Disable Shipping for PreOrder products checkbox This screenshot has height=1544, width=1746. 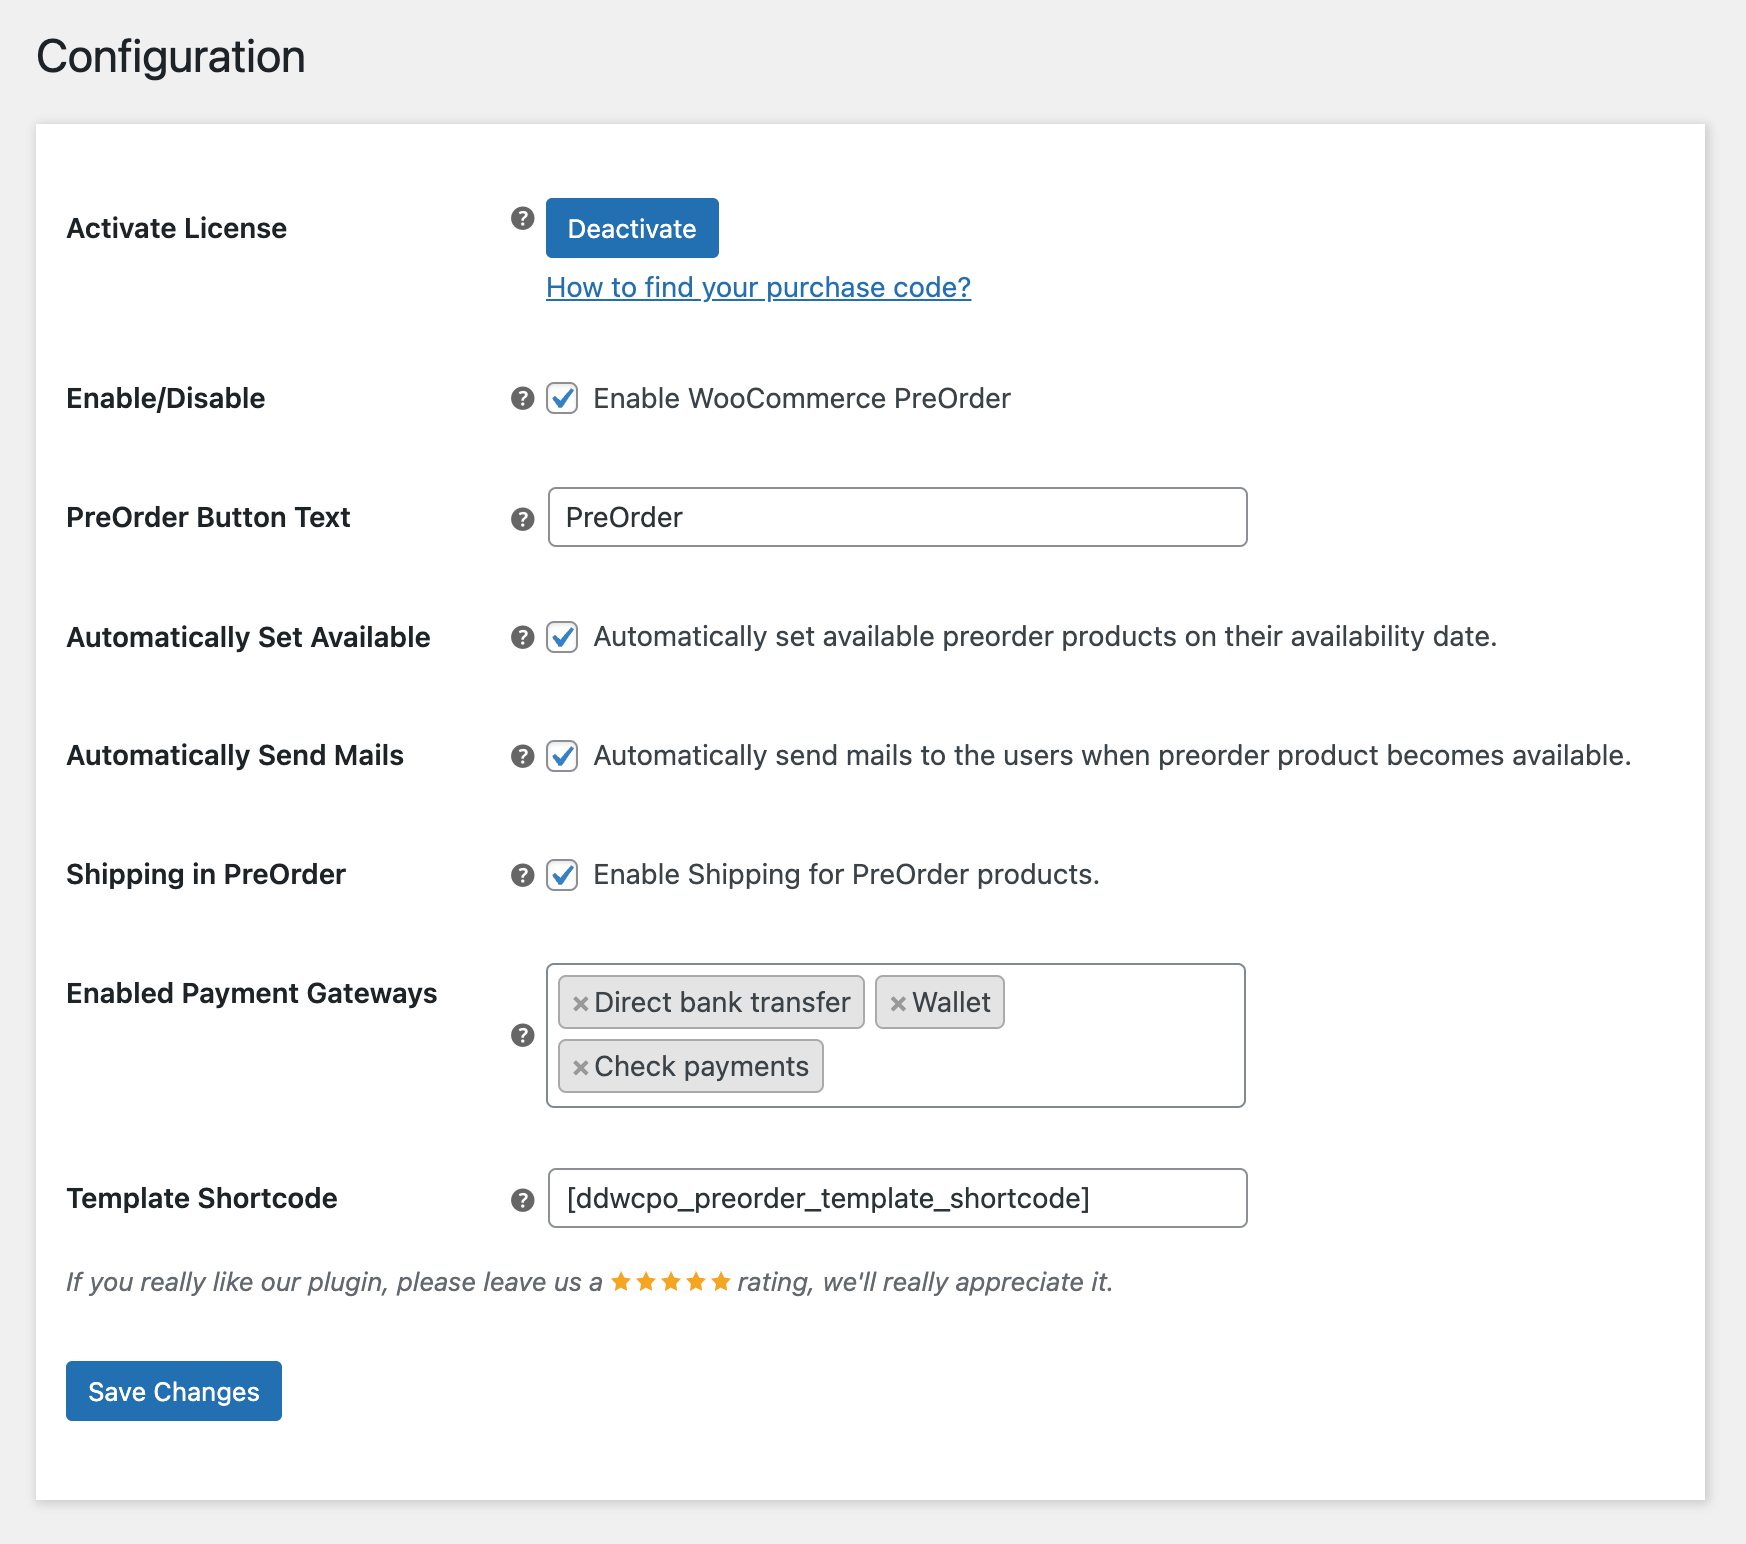click(562, 875)
